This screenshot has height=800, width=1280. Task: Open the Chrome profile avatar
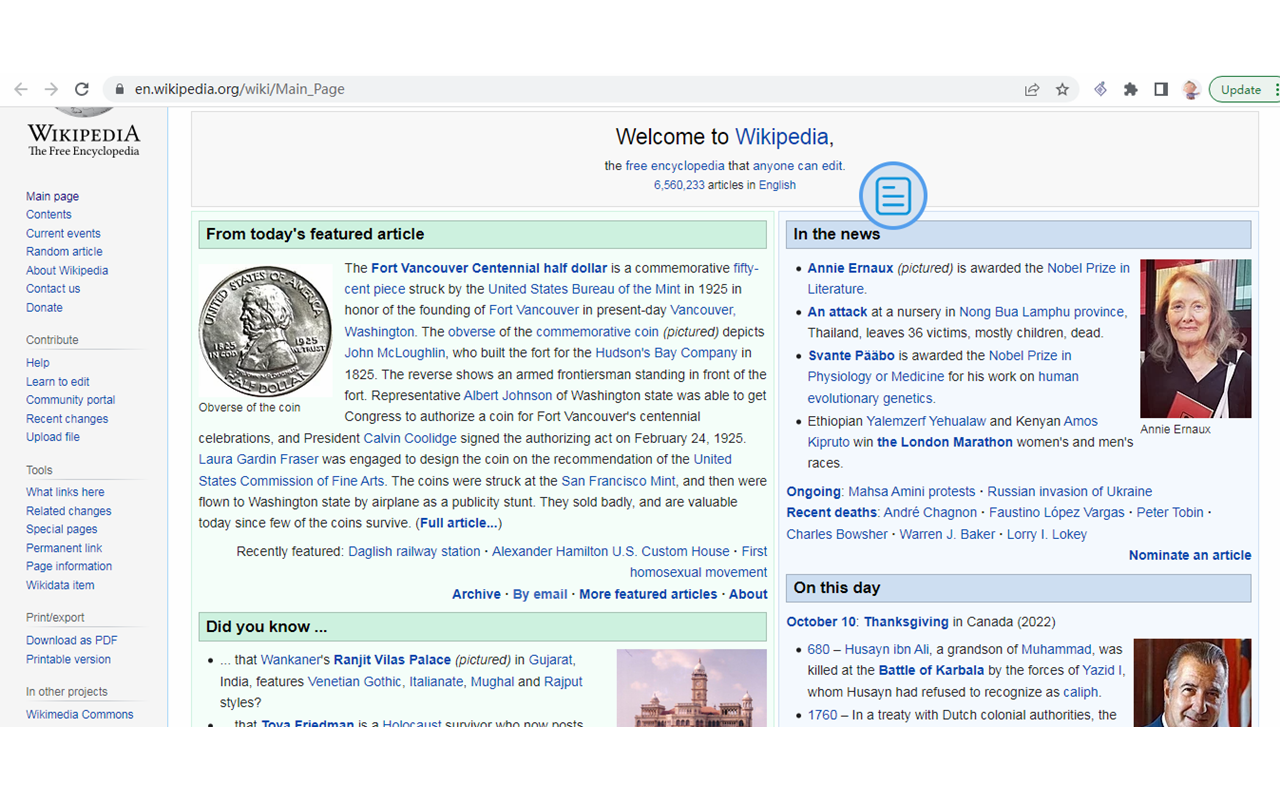[1190, 89]
